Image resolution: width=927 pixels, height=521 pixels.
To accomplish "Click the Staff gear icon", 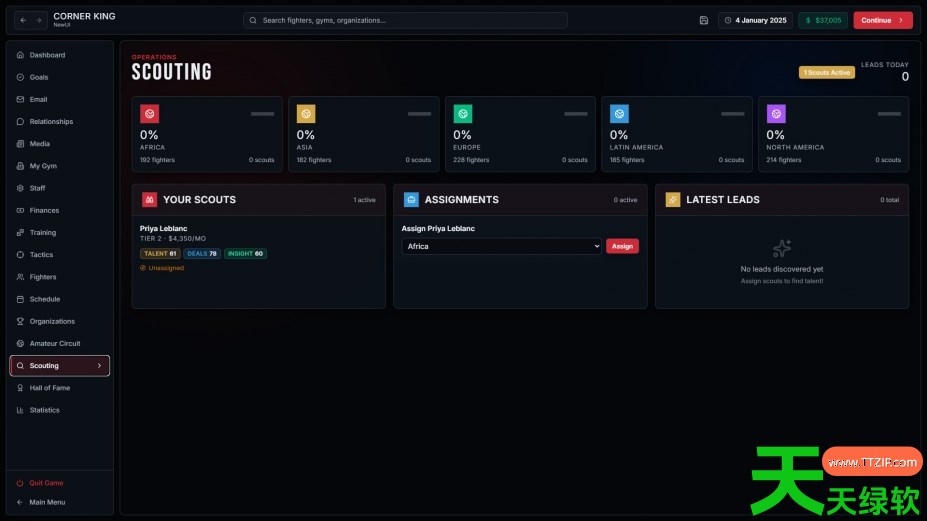I will coord(20,188).
